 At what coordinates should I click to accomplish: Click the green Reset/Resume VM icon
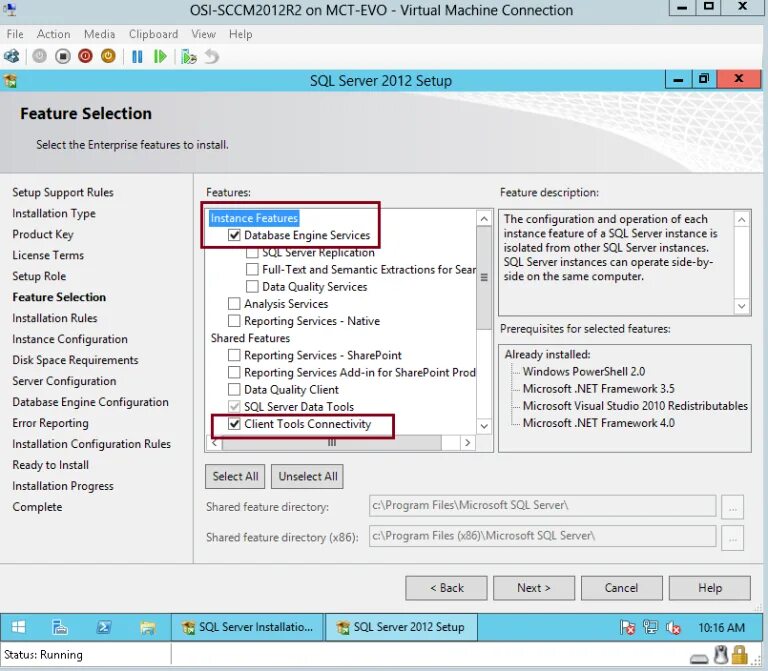click(160, 56)
